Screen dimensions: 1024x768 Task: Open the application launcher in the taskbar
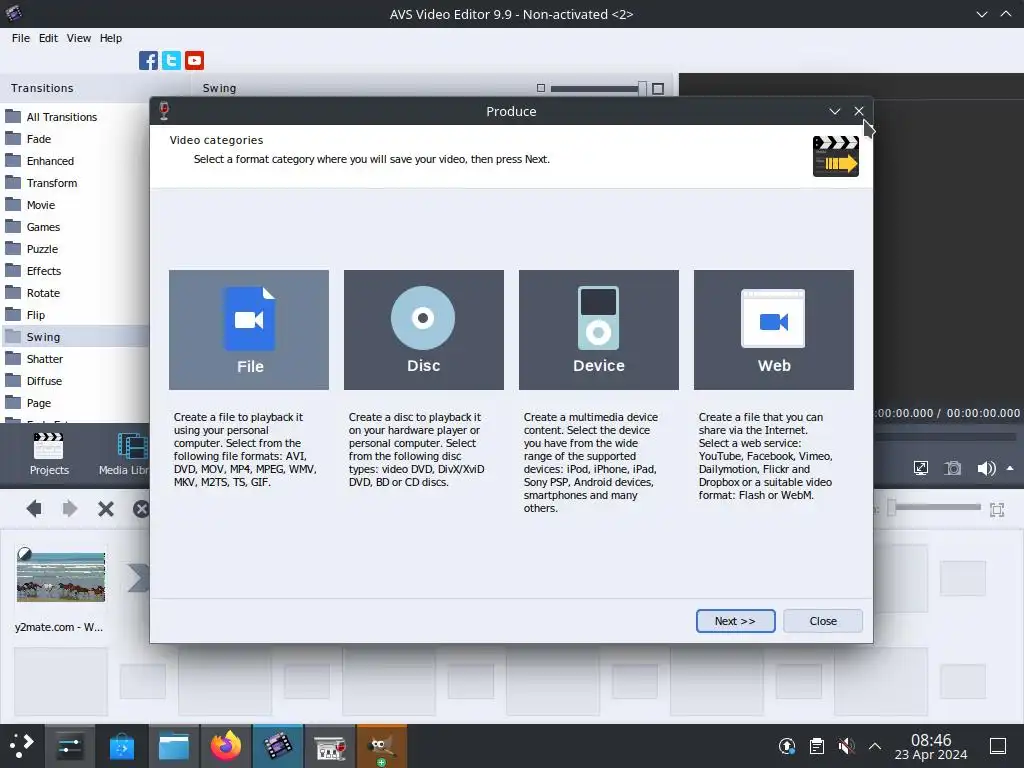coord(22,746)
